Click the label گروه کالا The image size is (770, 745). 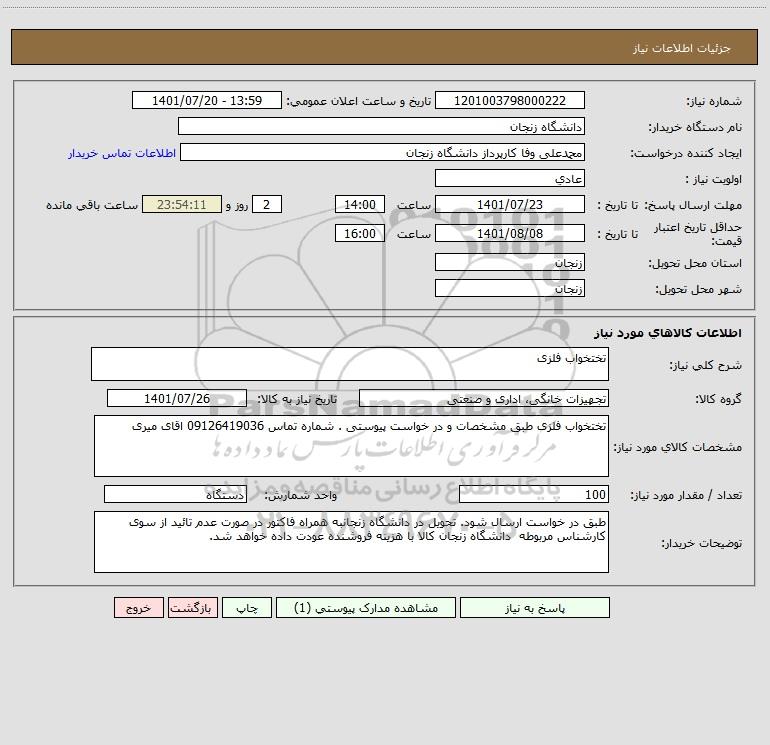(x=718, y=399)
